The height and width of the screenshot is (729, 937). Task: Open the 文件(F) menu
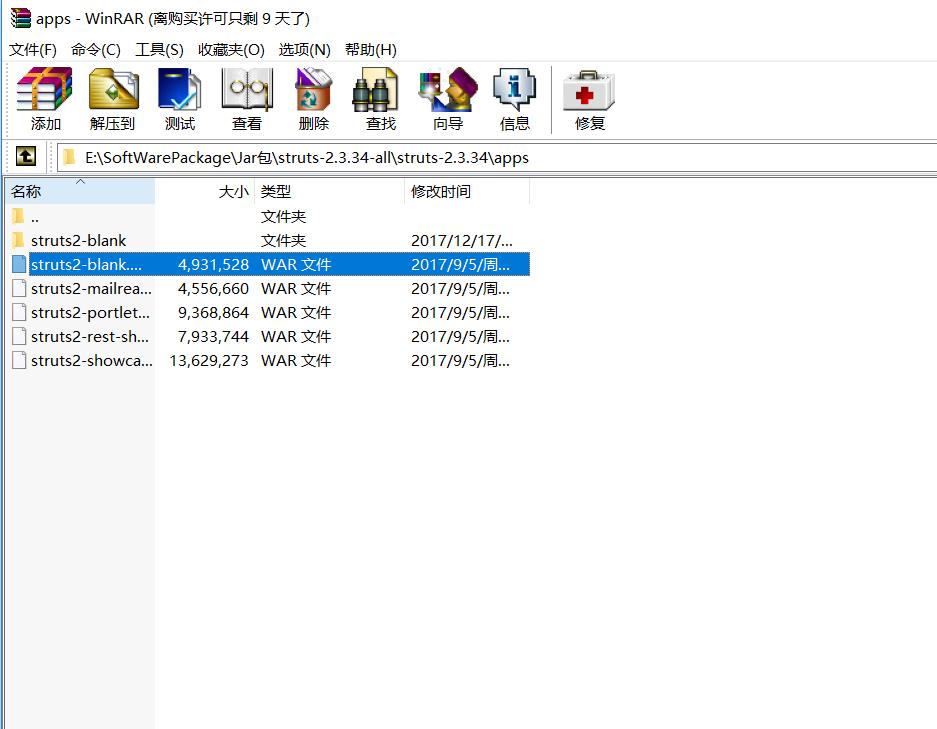pyautogui.click(x=33, y=50)
